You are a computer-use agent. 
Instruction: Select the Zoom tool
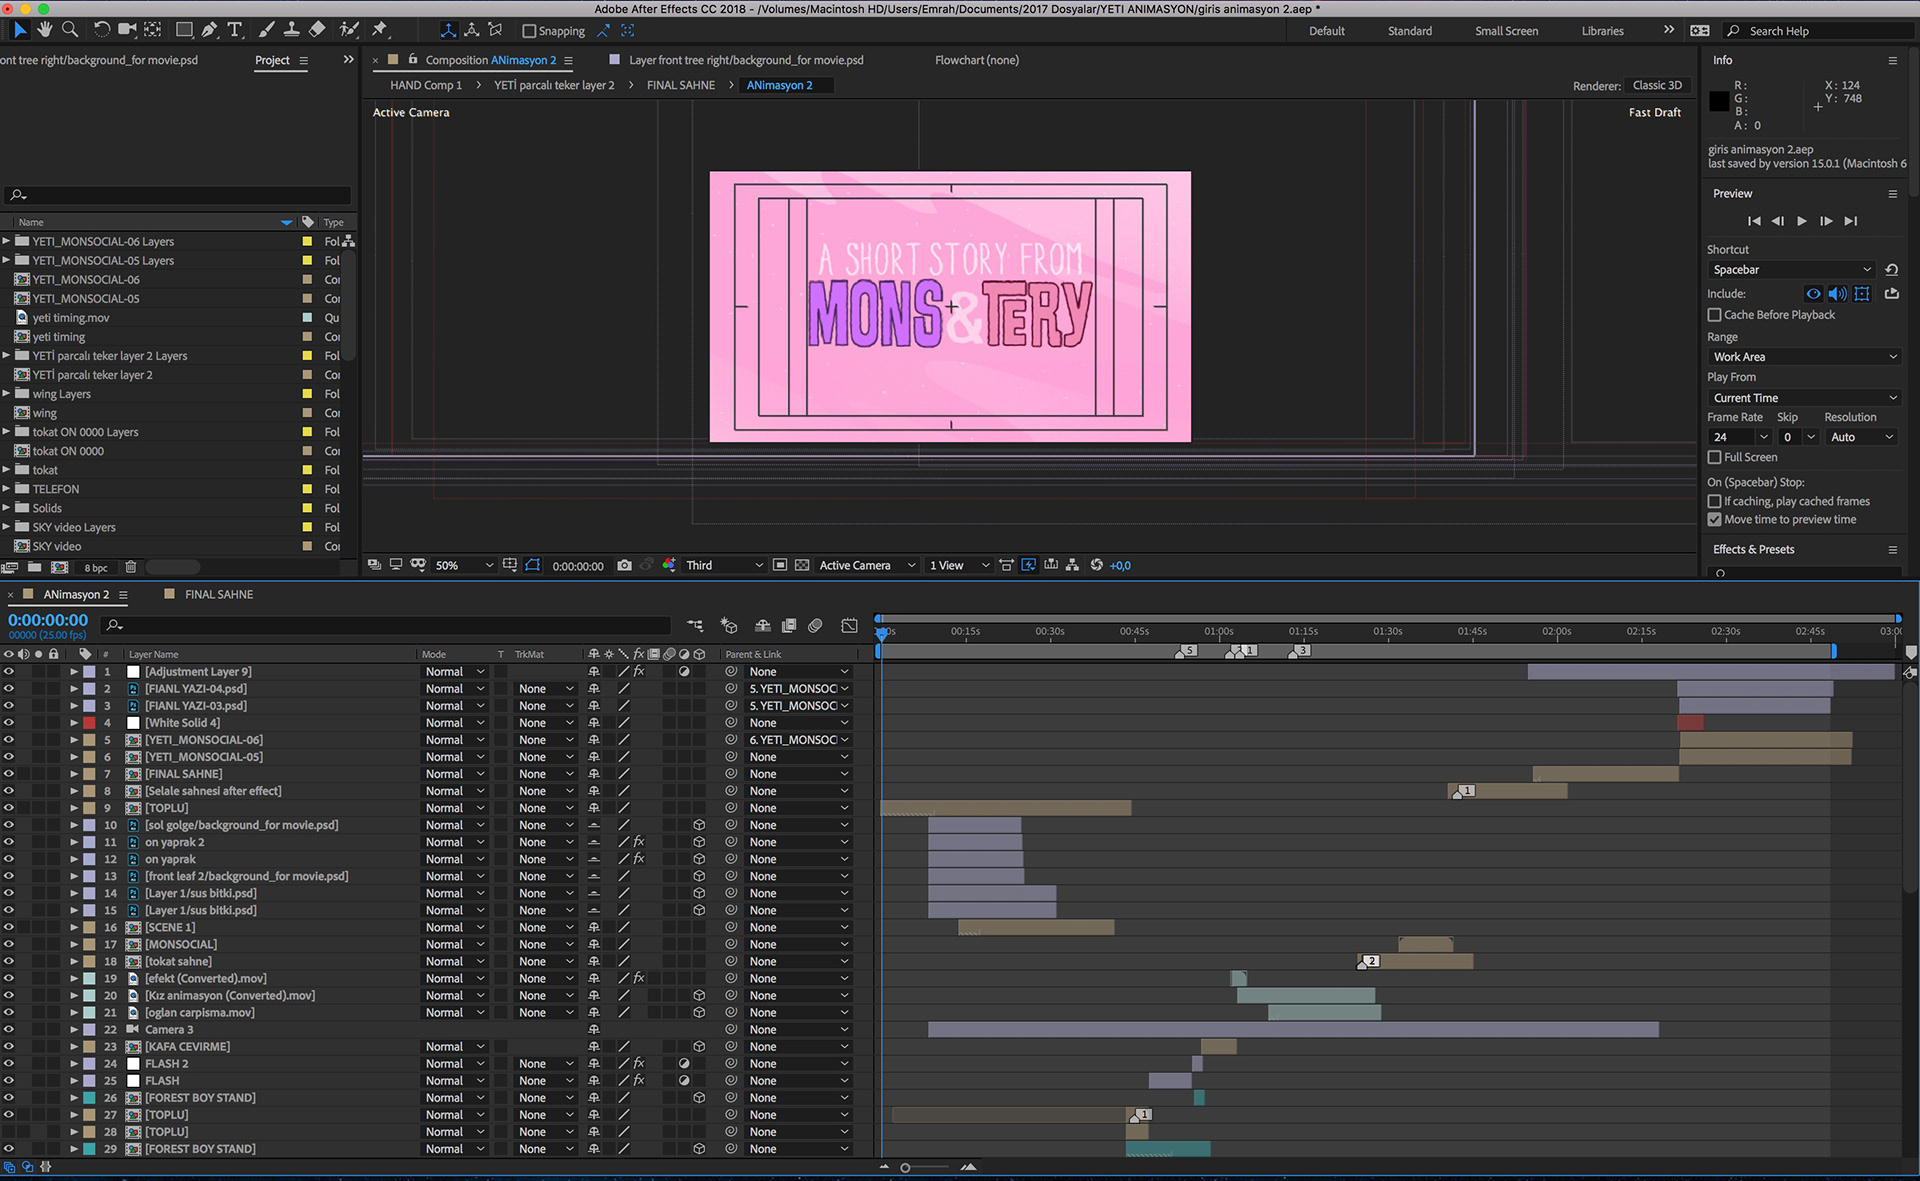[x=70, y=30]
